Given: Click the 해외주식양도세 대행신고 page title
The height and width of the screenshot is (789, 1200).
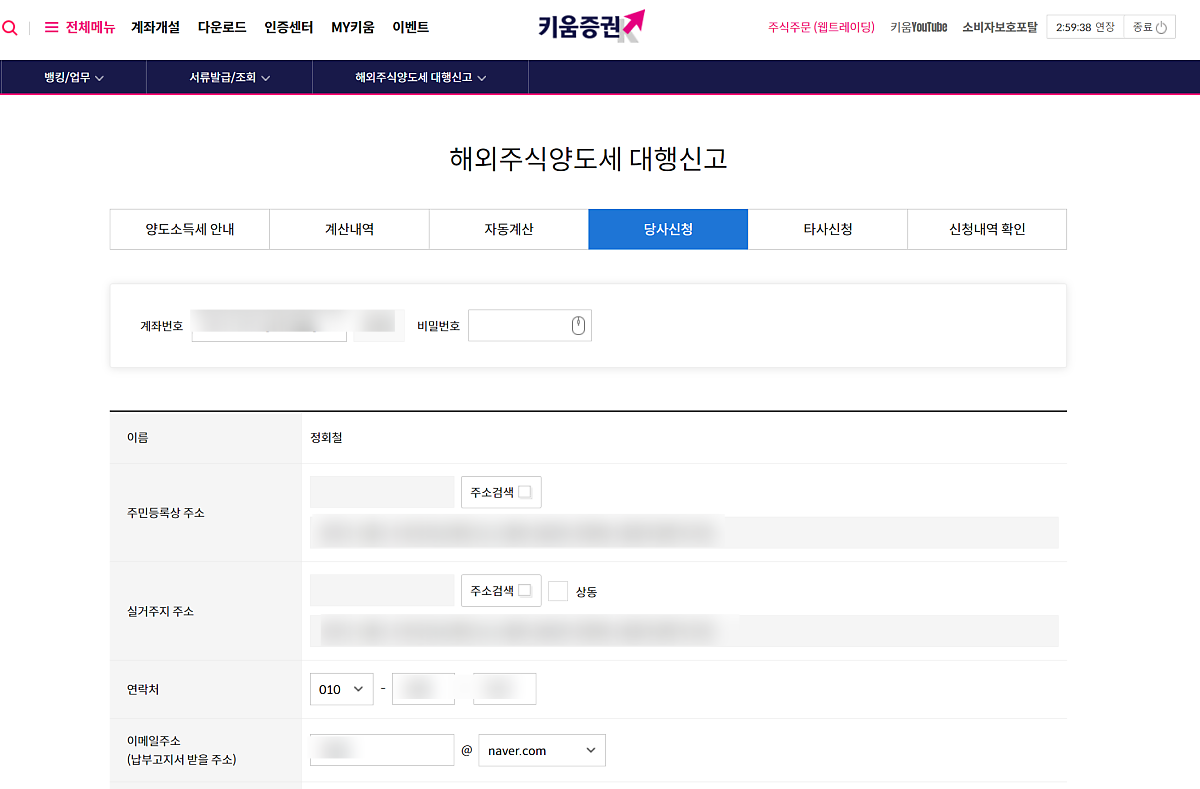Looking at the screenshot, I should click(588, 158).
